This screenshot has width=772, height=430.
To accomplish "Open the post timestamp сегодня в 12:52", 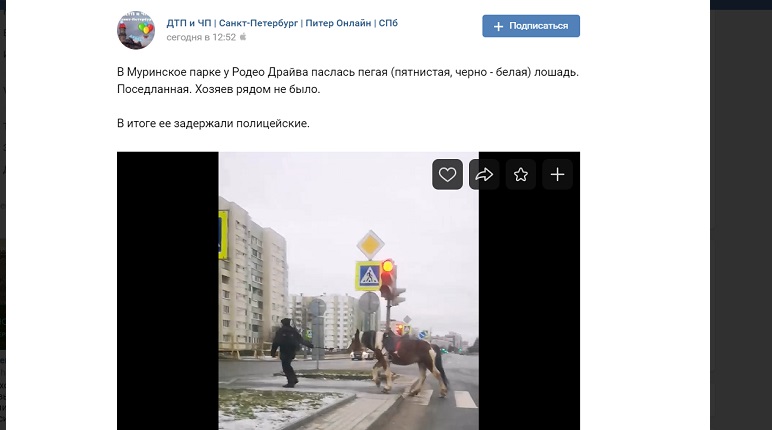I will click(201, 37).
